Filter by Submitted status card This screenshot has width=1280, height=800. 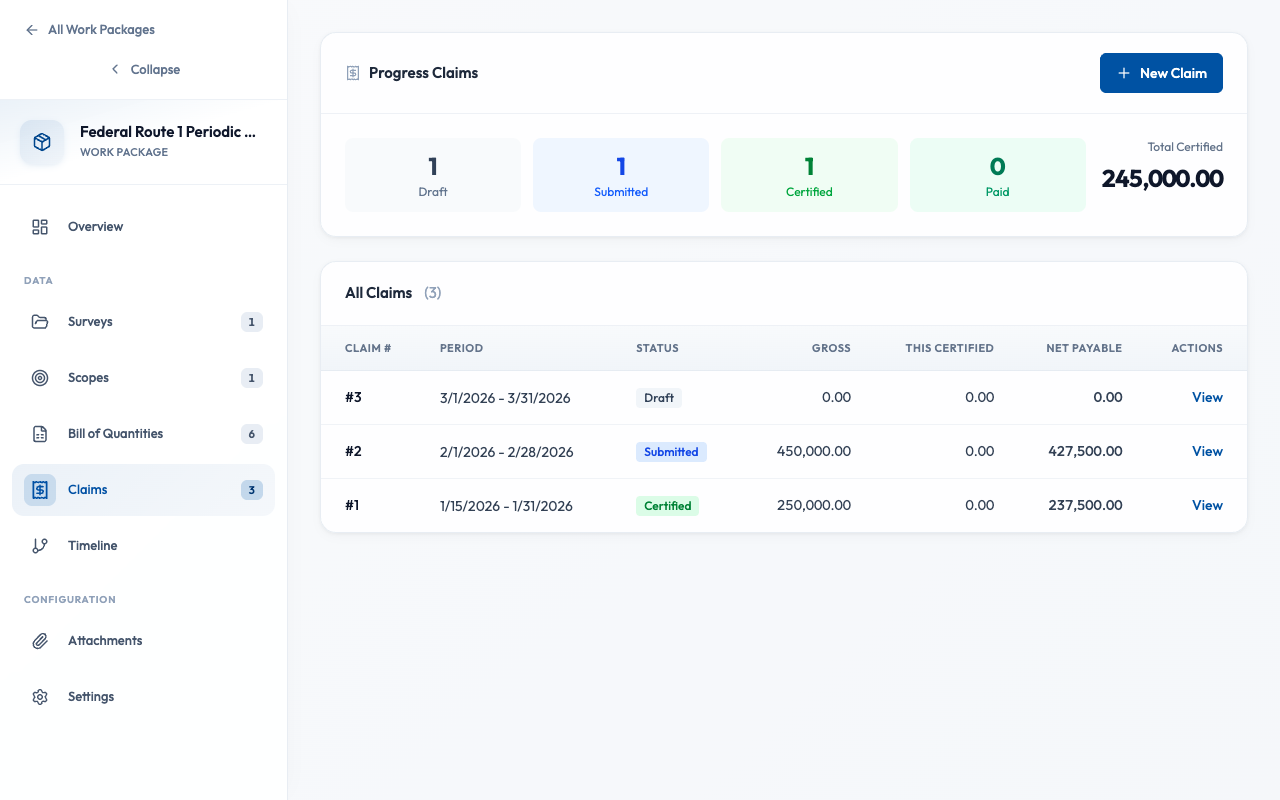(620, 175)
